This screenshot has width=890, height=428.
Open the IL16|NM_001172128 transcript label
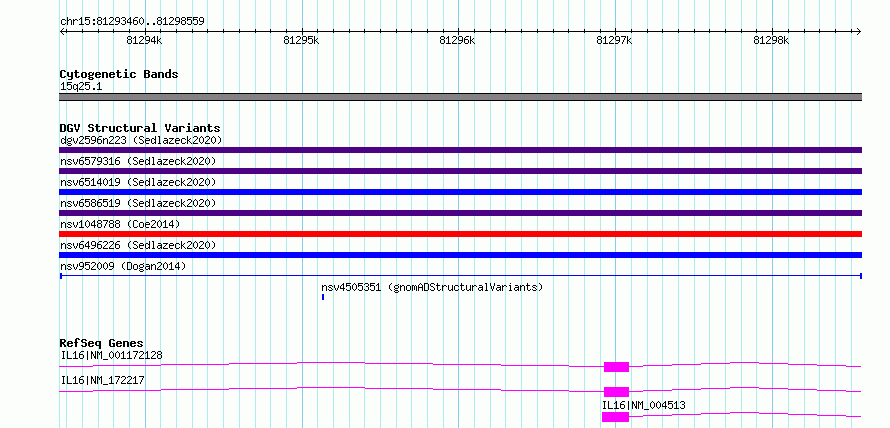point(111,355)
